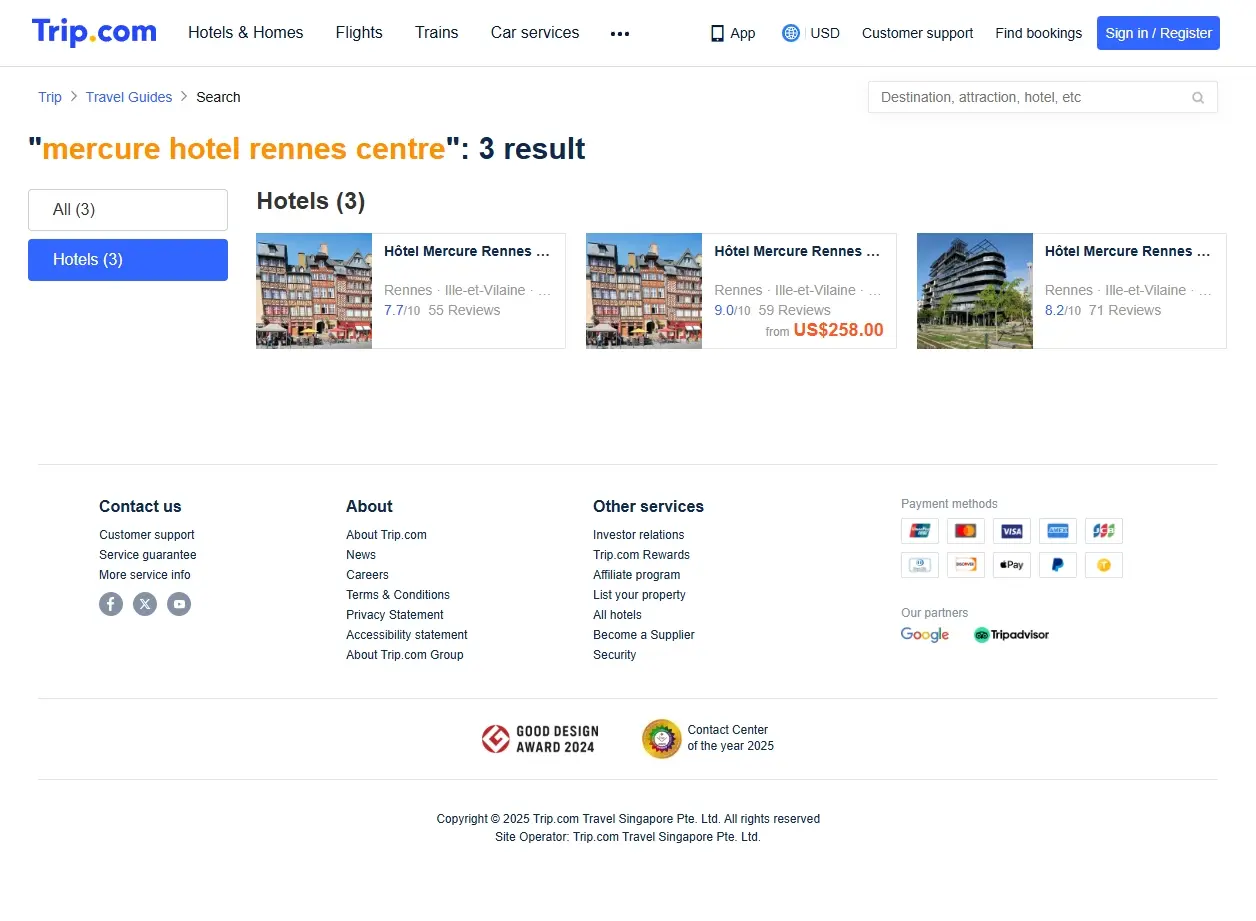Open the Hotels & Homes menu
This screenshot has width=1256, height=921.
246,33
